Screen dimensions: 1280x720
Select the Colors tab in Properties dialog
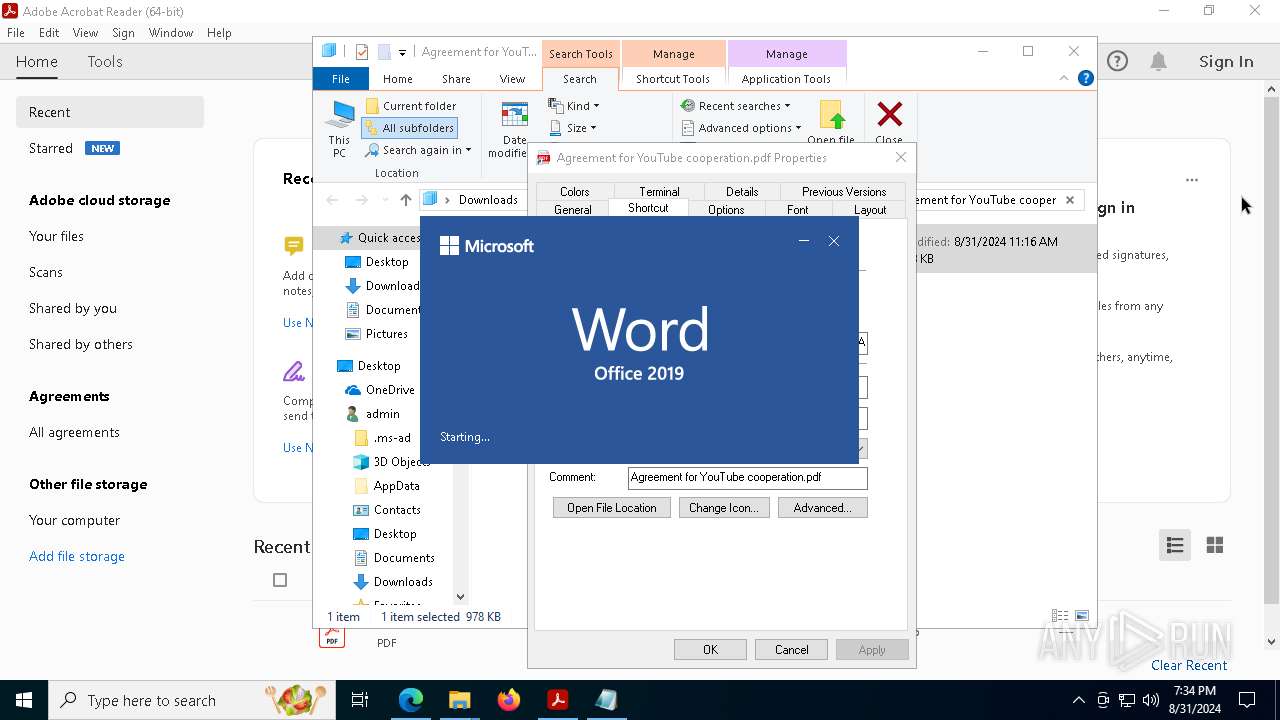[574, 192]
